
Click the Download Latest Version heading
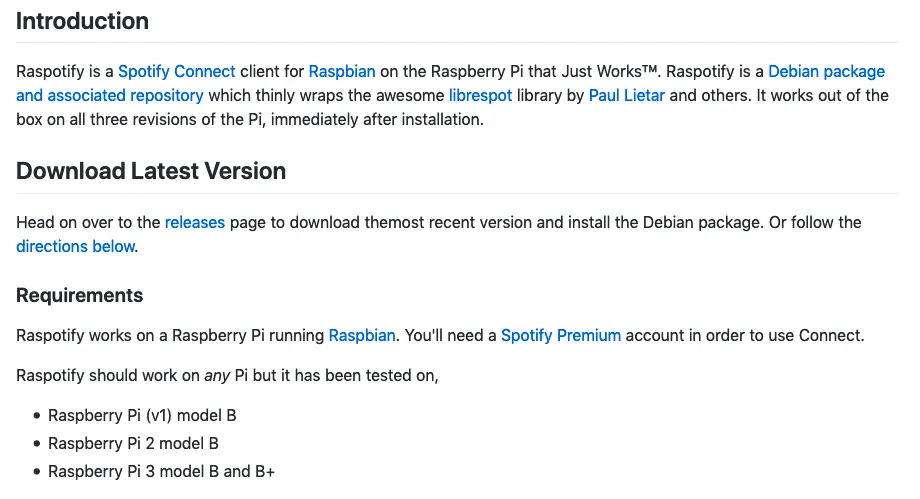[x=151, y=171]
